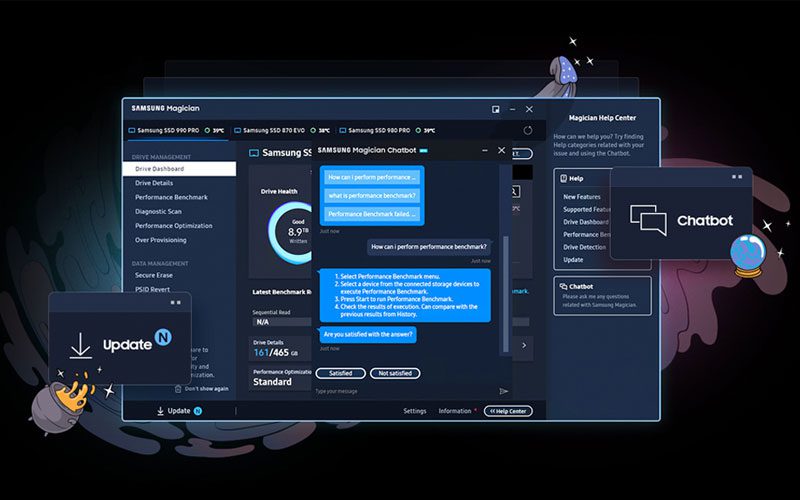
Task: Open Settings in the bottom bar
Action: [415, 411]
